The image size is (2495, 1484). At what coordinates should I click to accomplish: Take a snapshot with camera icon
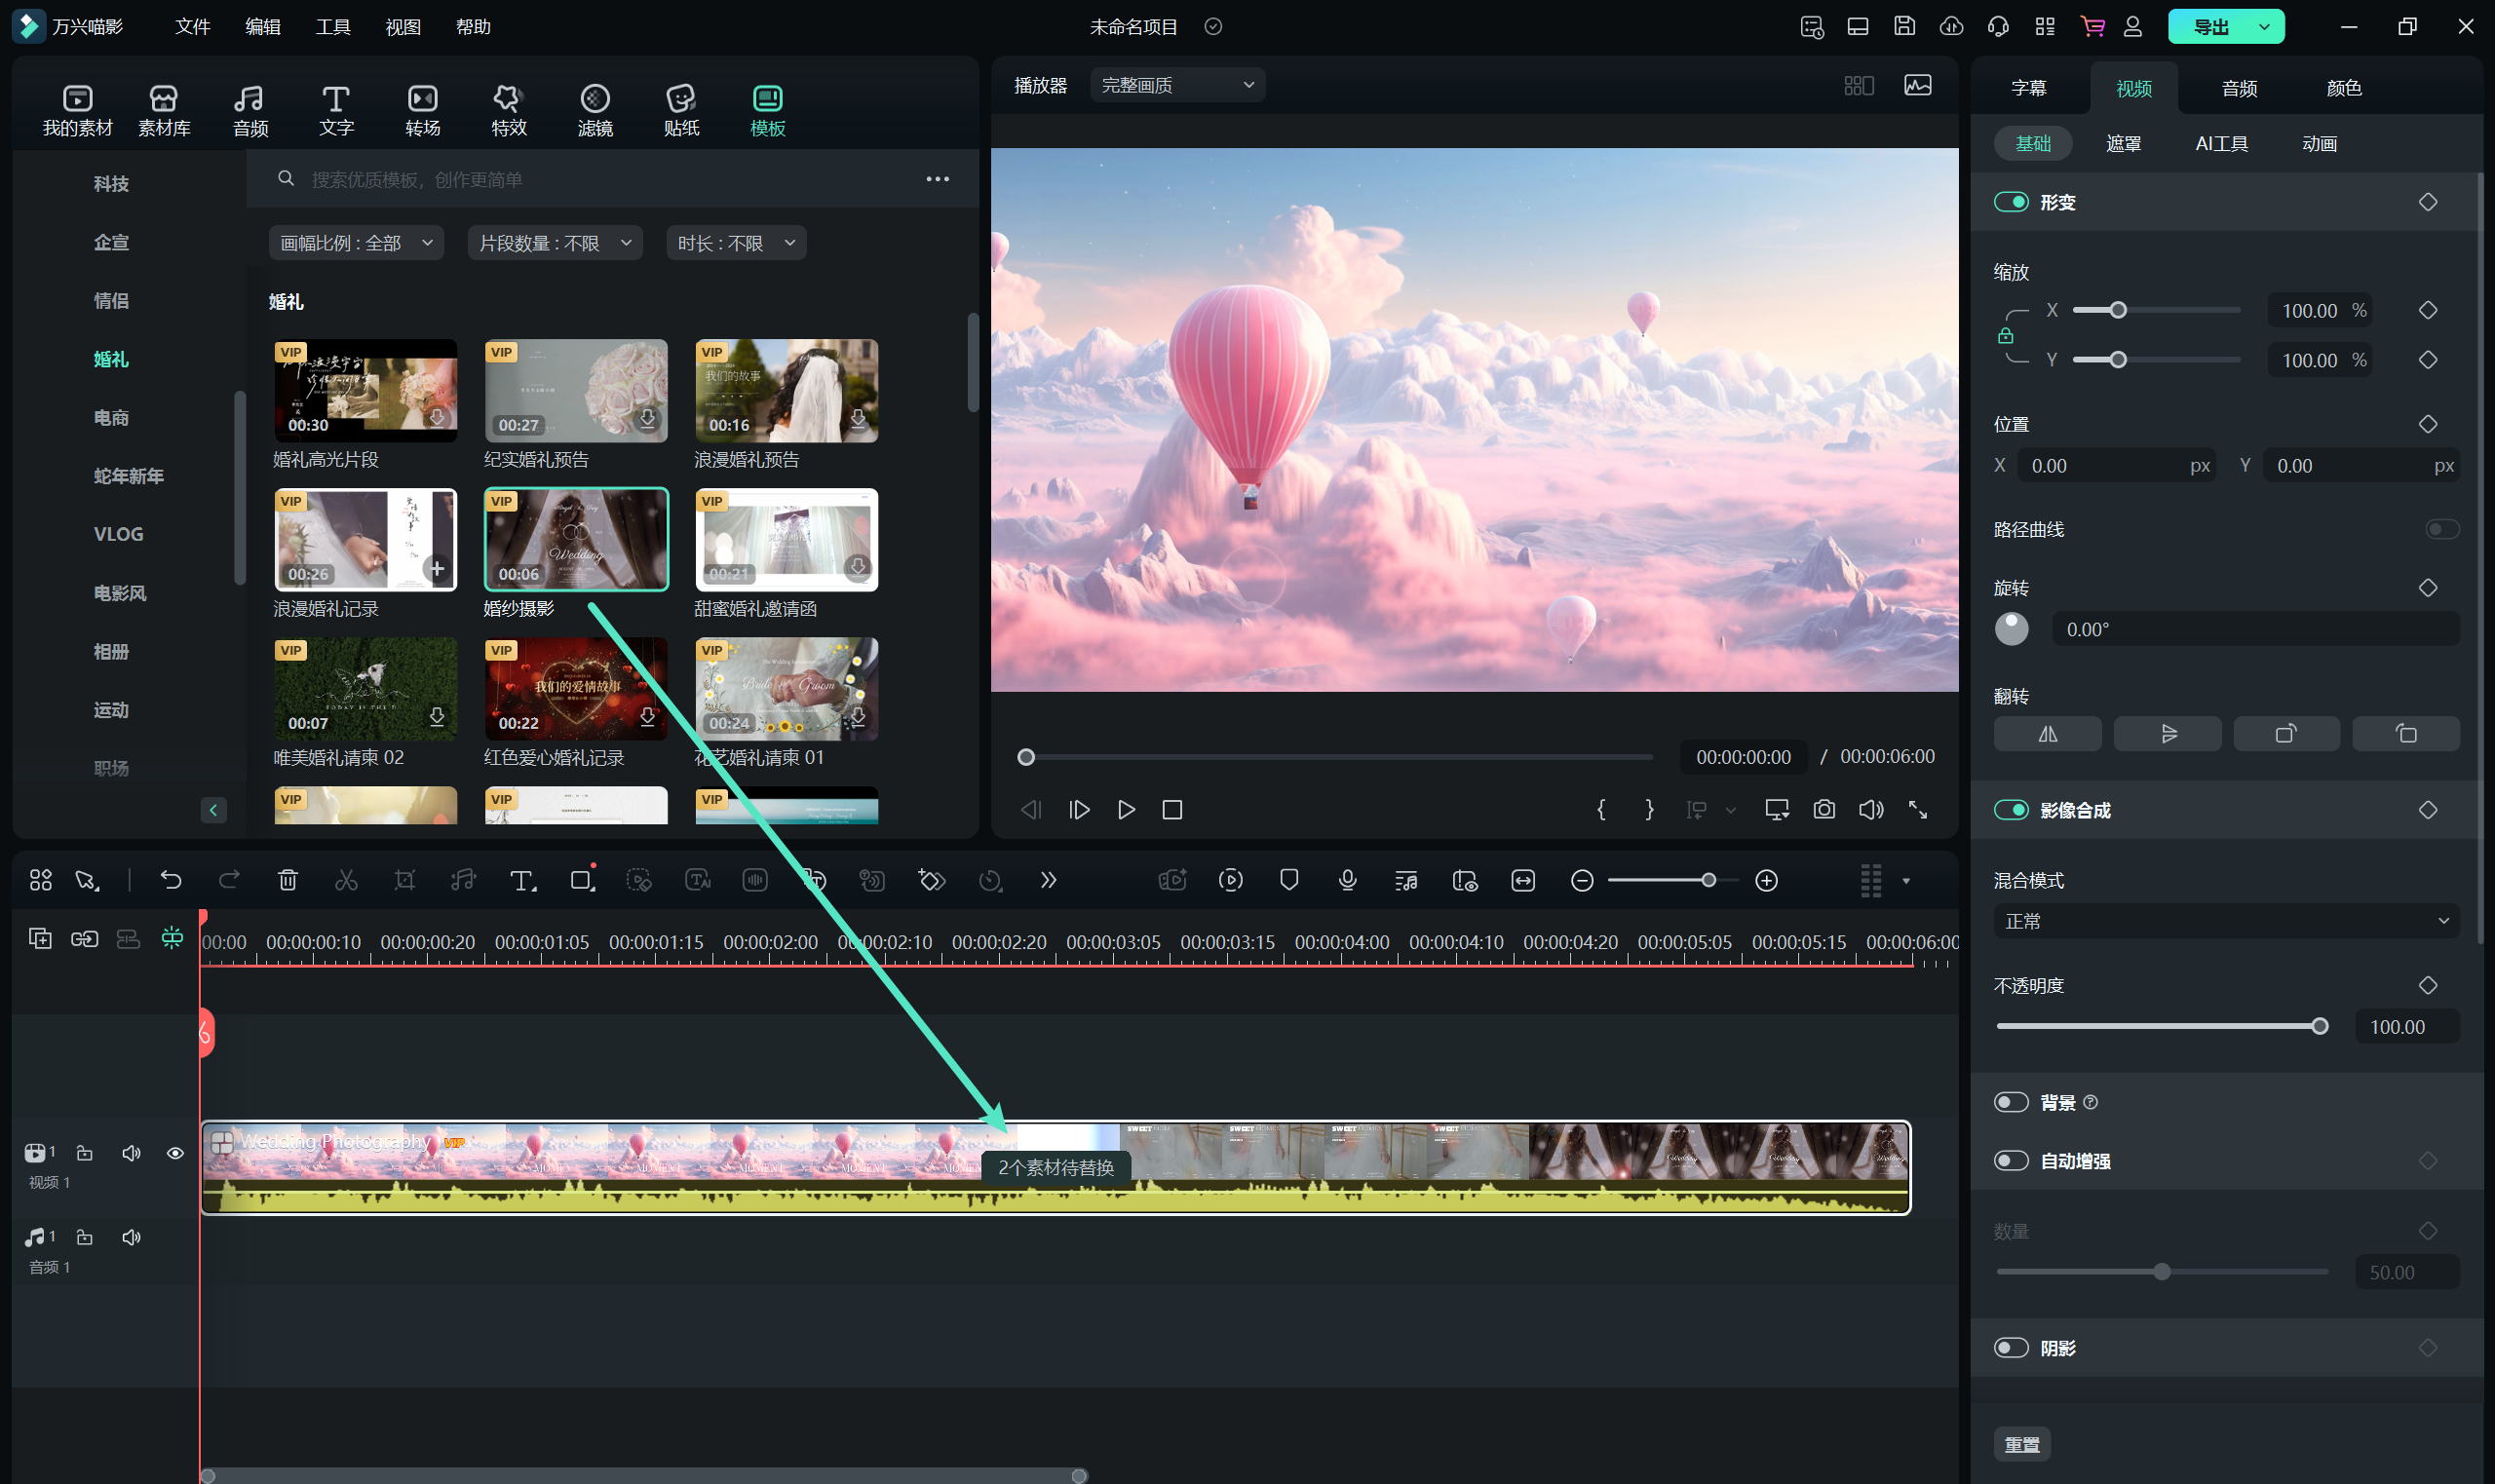[x=1824, y=810]
